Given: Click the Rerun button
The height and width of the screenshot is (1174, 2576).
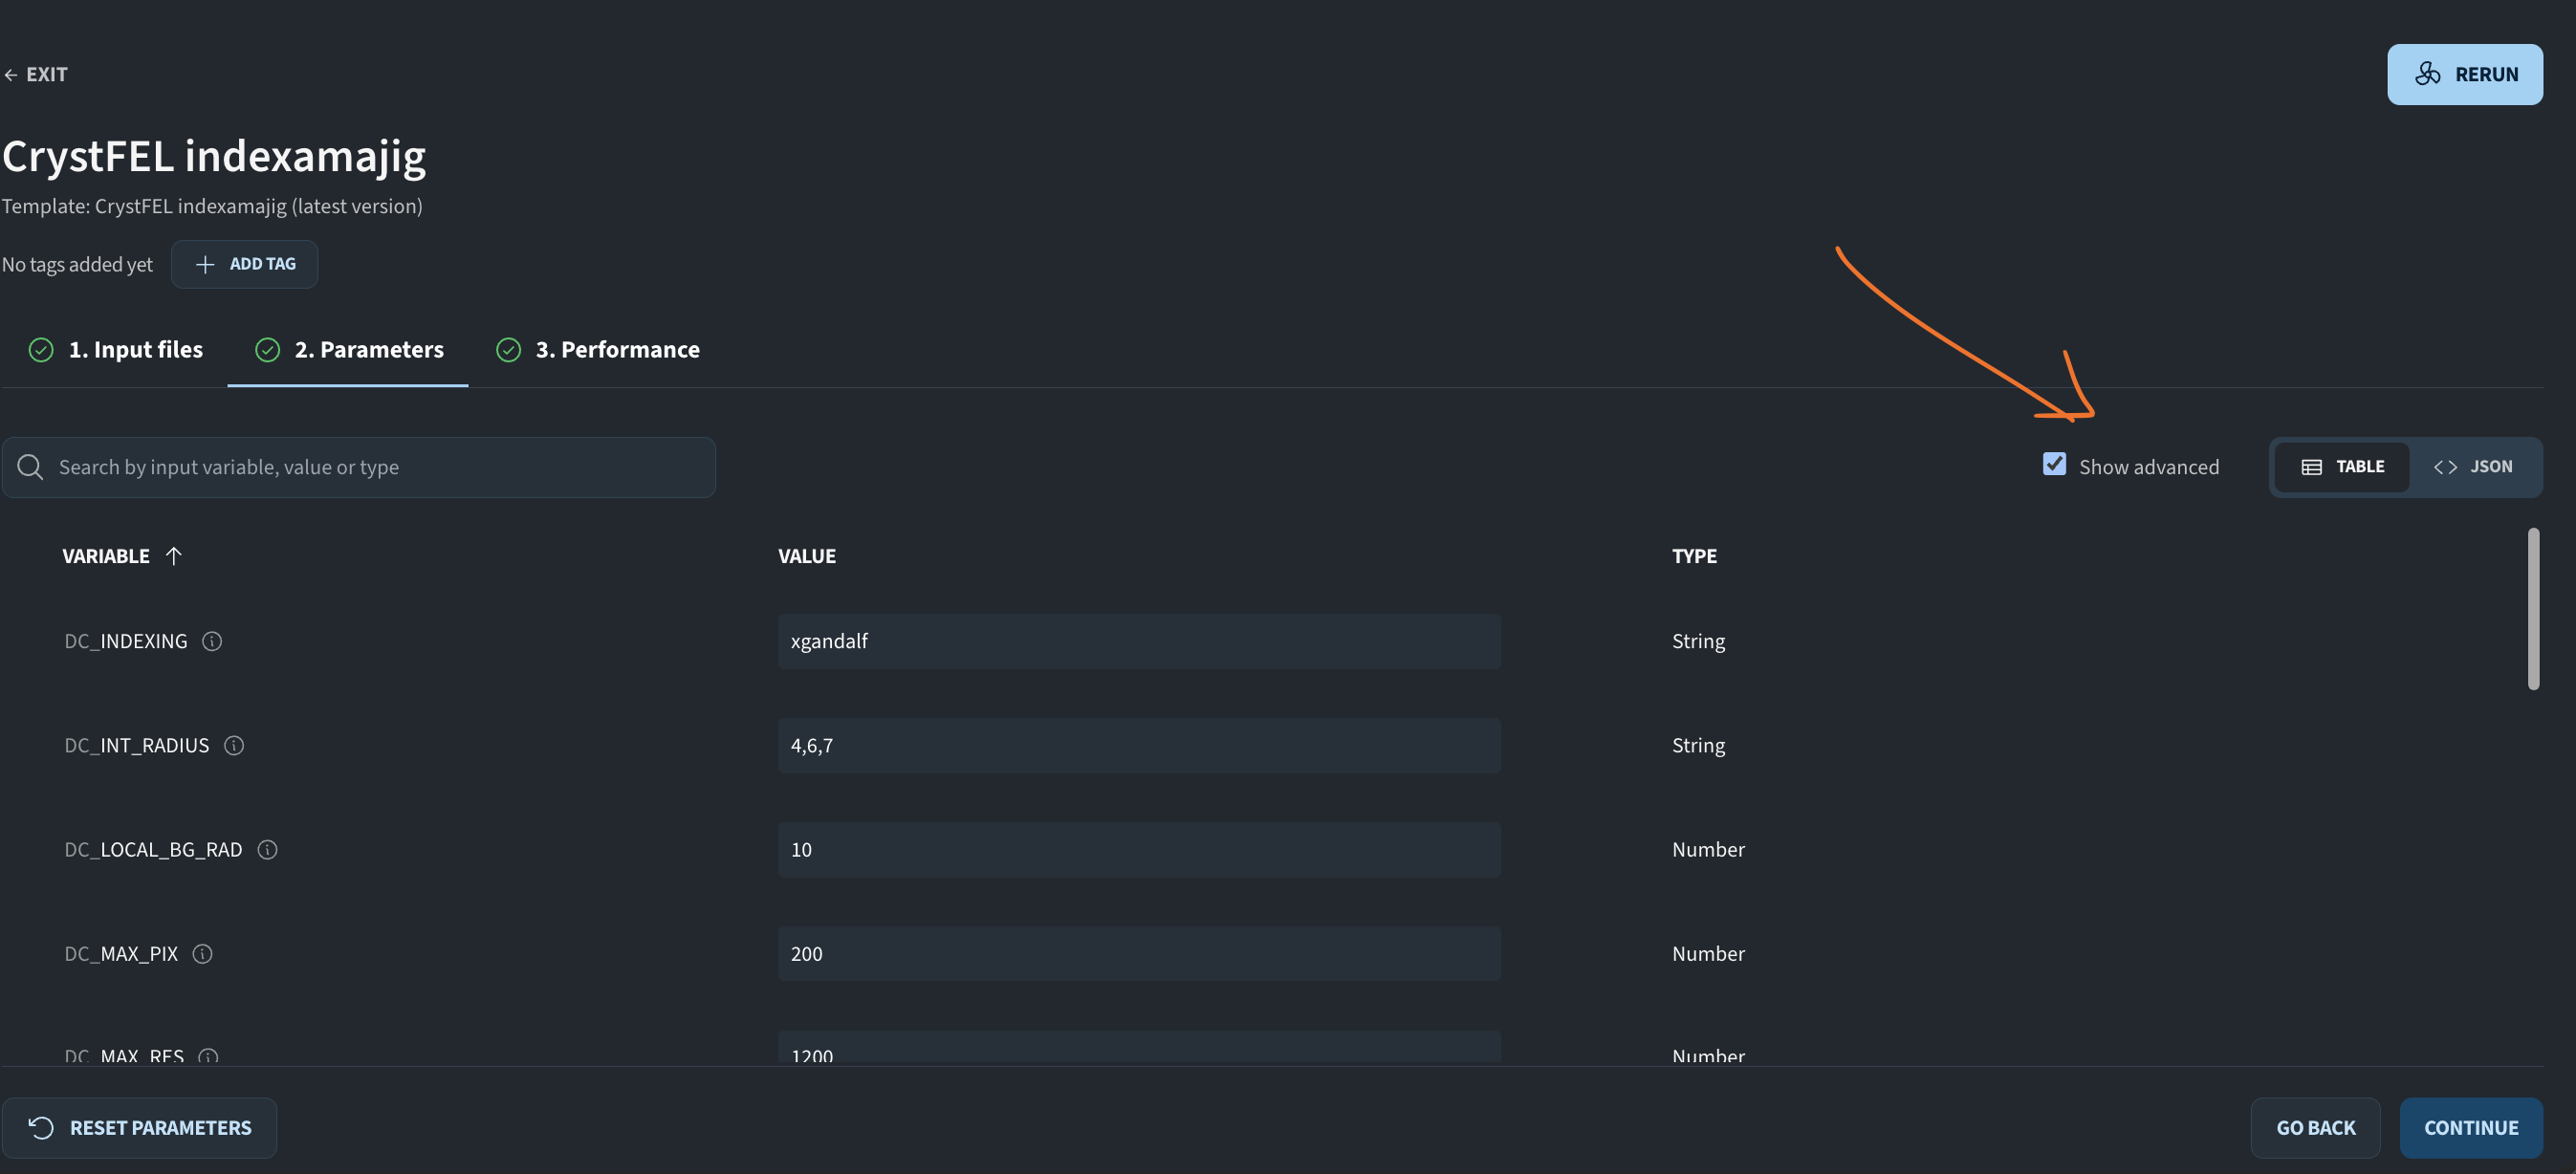Looking at the screenshot, I should [2465, 74].
